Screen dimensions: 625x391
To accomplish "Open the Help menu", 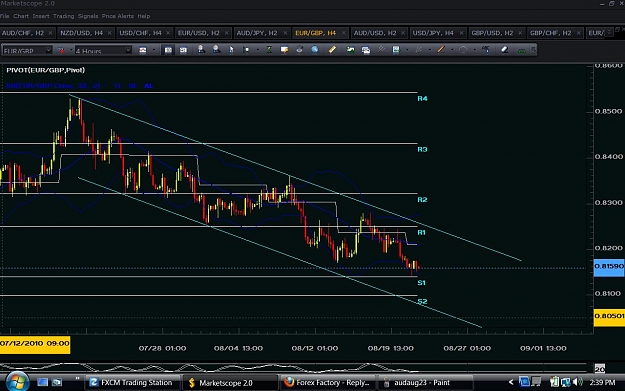I will tap(143, 16).
